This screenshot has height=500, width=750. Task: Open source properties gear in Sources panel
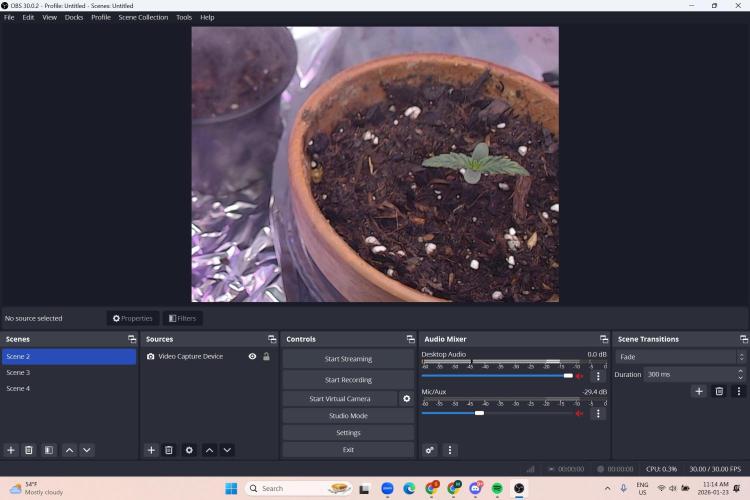189,450
